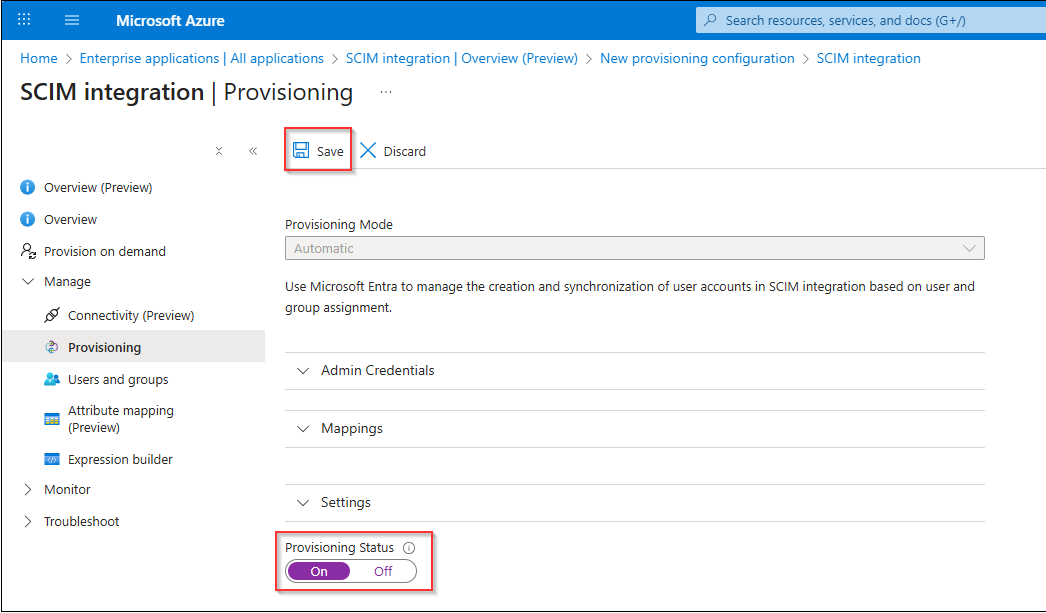Expand the Admin Credentials section
The image size is (1046, 613).
click(634, 371)
